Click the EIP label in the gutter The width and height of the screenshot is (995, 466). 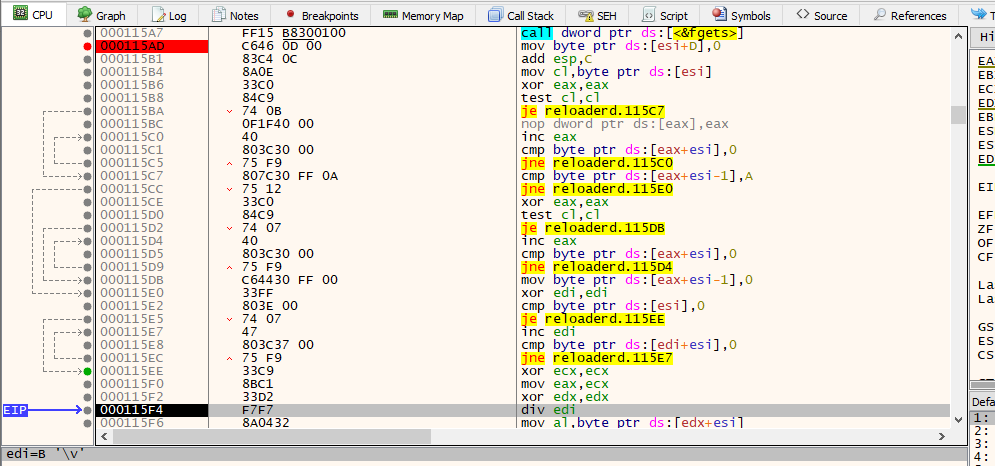(15, 410)
